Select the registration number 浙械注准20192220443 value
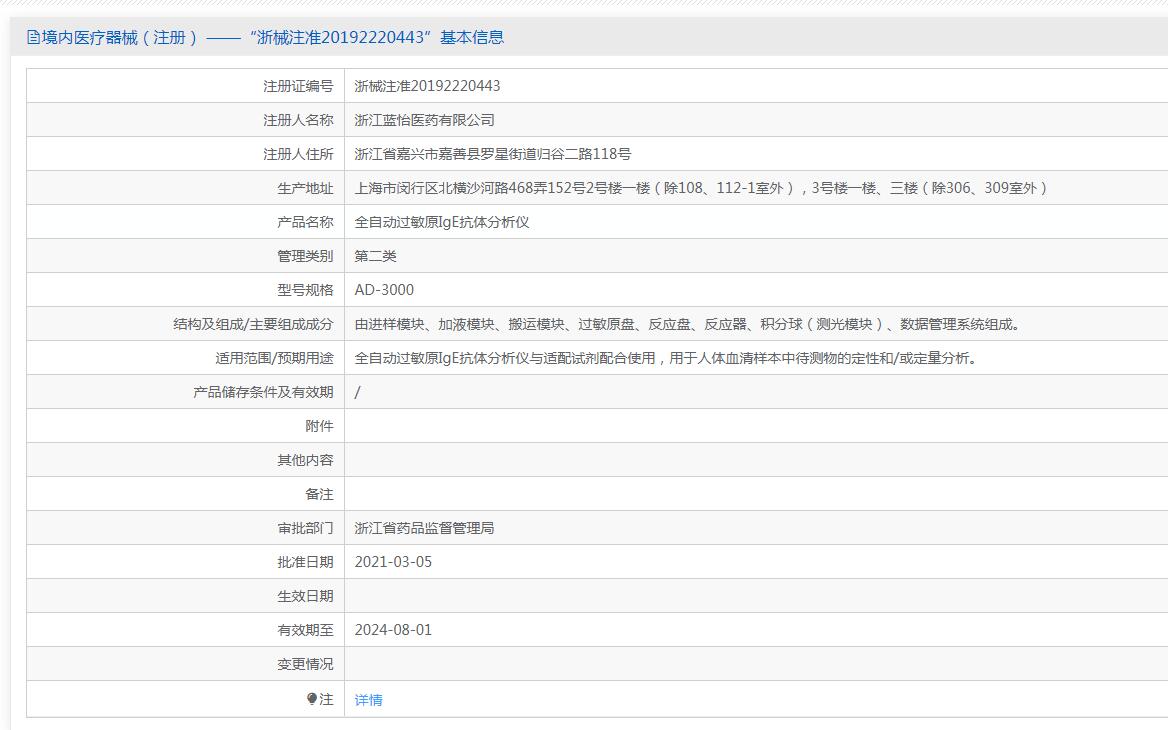Viewport: 1168px width, 730px height. (427, 86)
